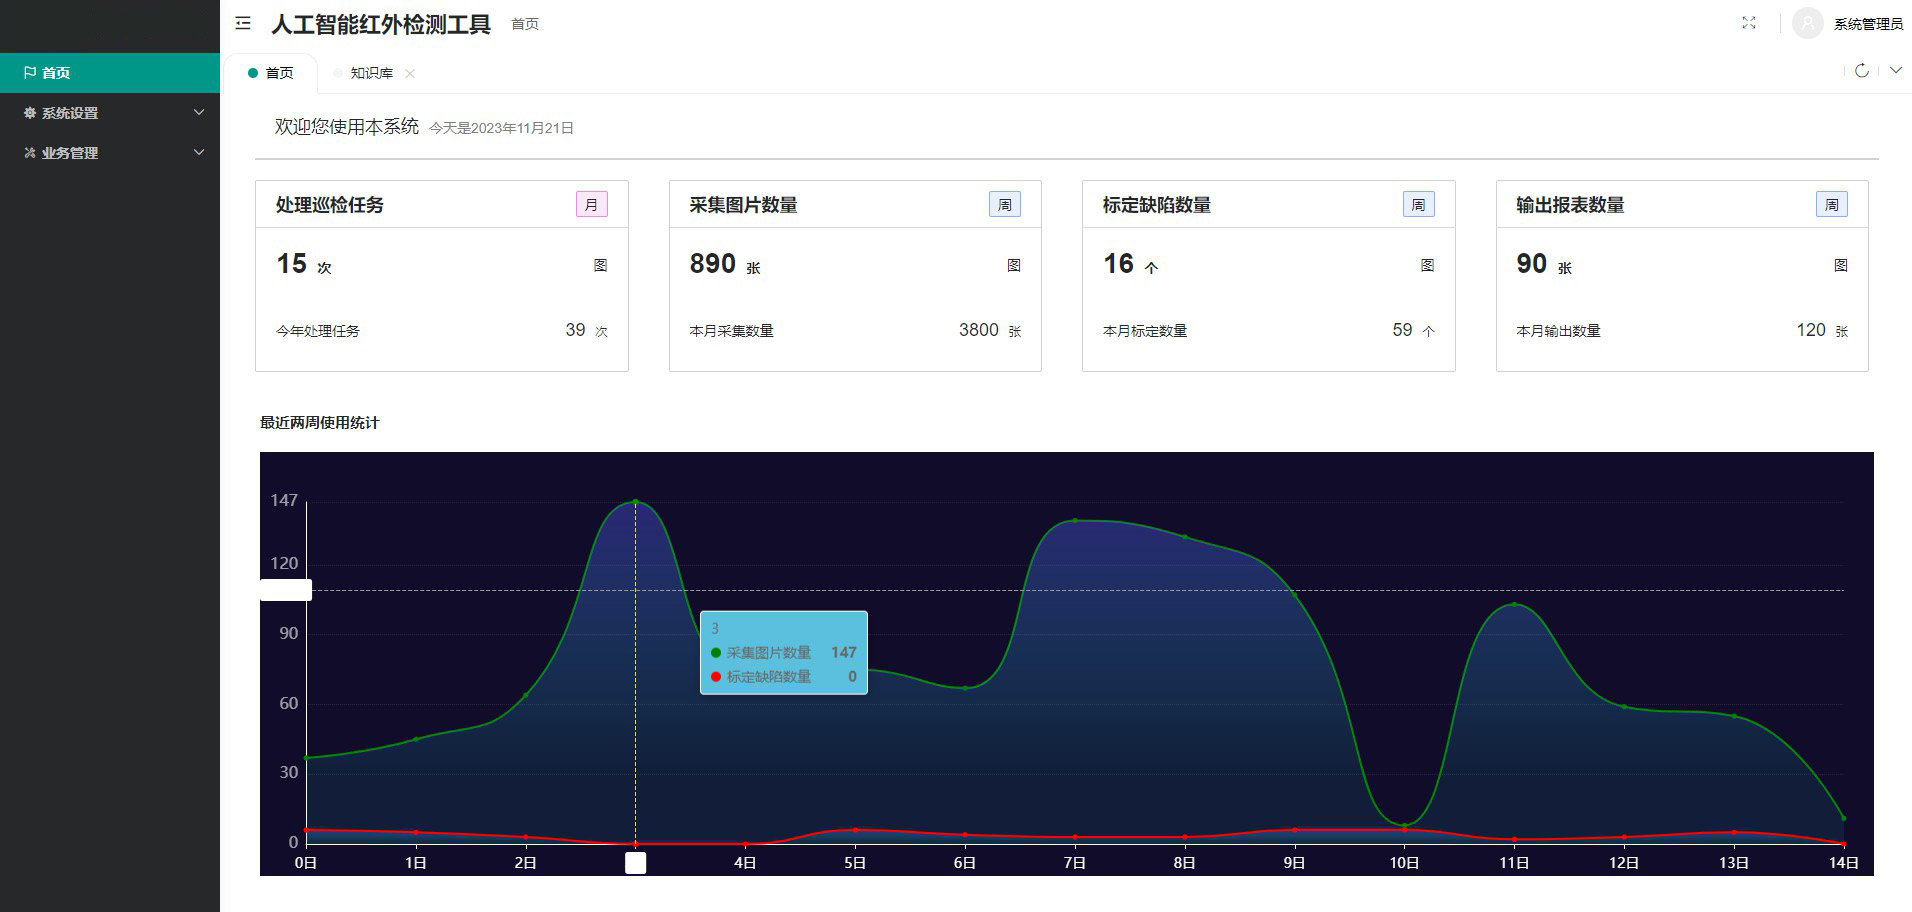
Task: Open the 系统管理员 user avatar
Action: (1808, 23)
